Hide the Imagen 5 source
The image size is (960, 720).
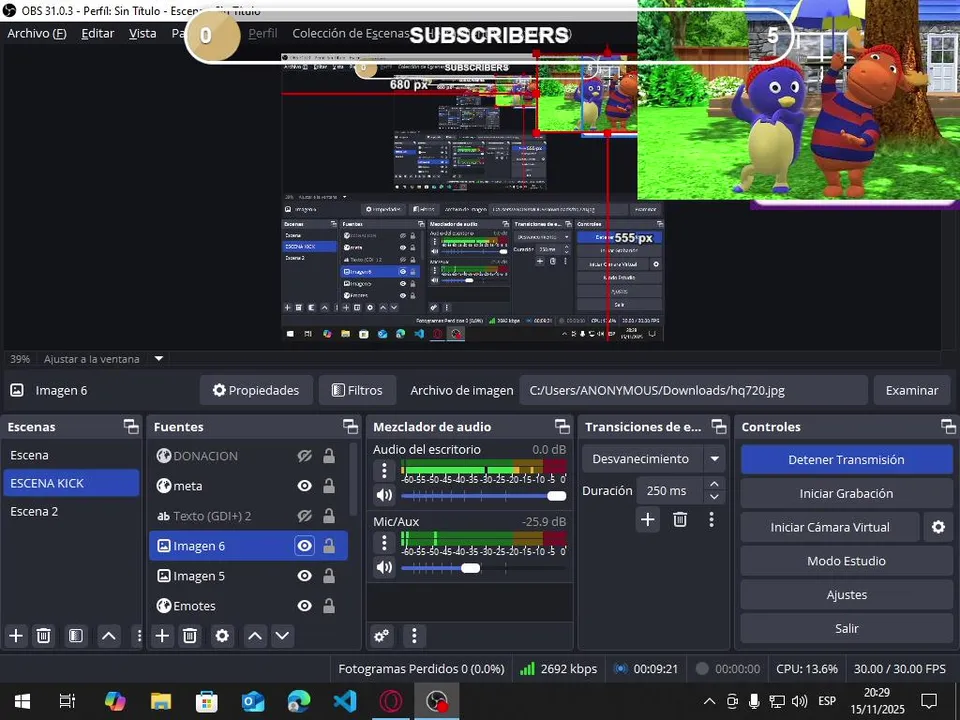[304, 576]
